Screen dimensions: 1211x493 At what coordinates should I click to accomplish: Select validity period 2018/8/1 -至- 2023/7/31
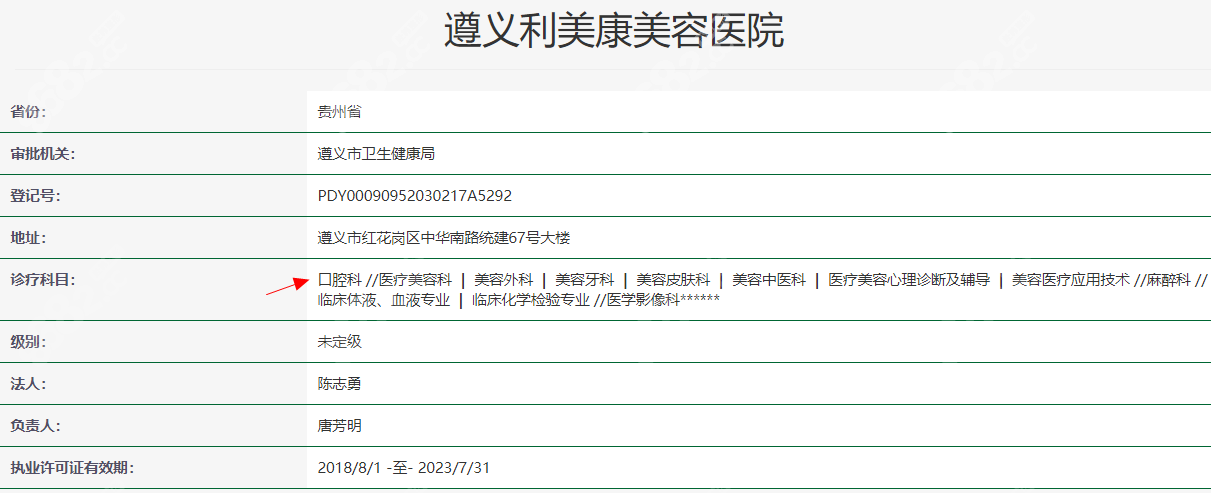tap(404, 468)
